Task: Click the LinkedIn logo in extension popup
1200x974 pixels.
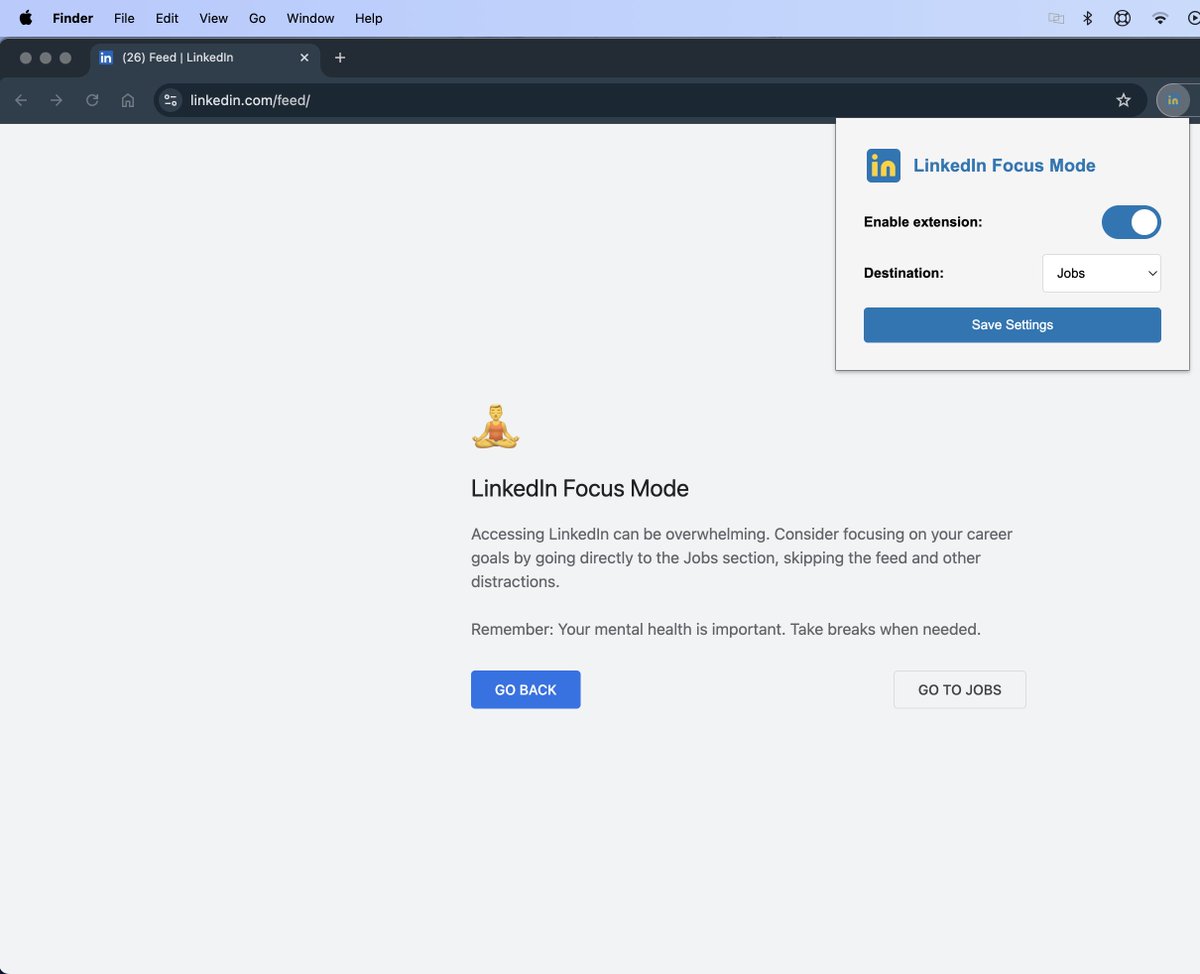Action: pyautogui.click(x=884, y=166)
